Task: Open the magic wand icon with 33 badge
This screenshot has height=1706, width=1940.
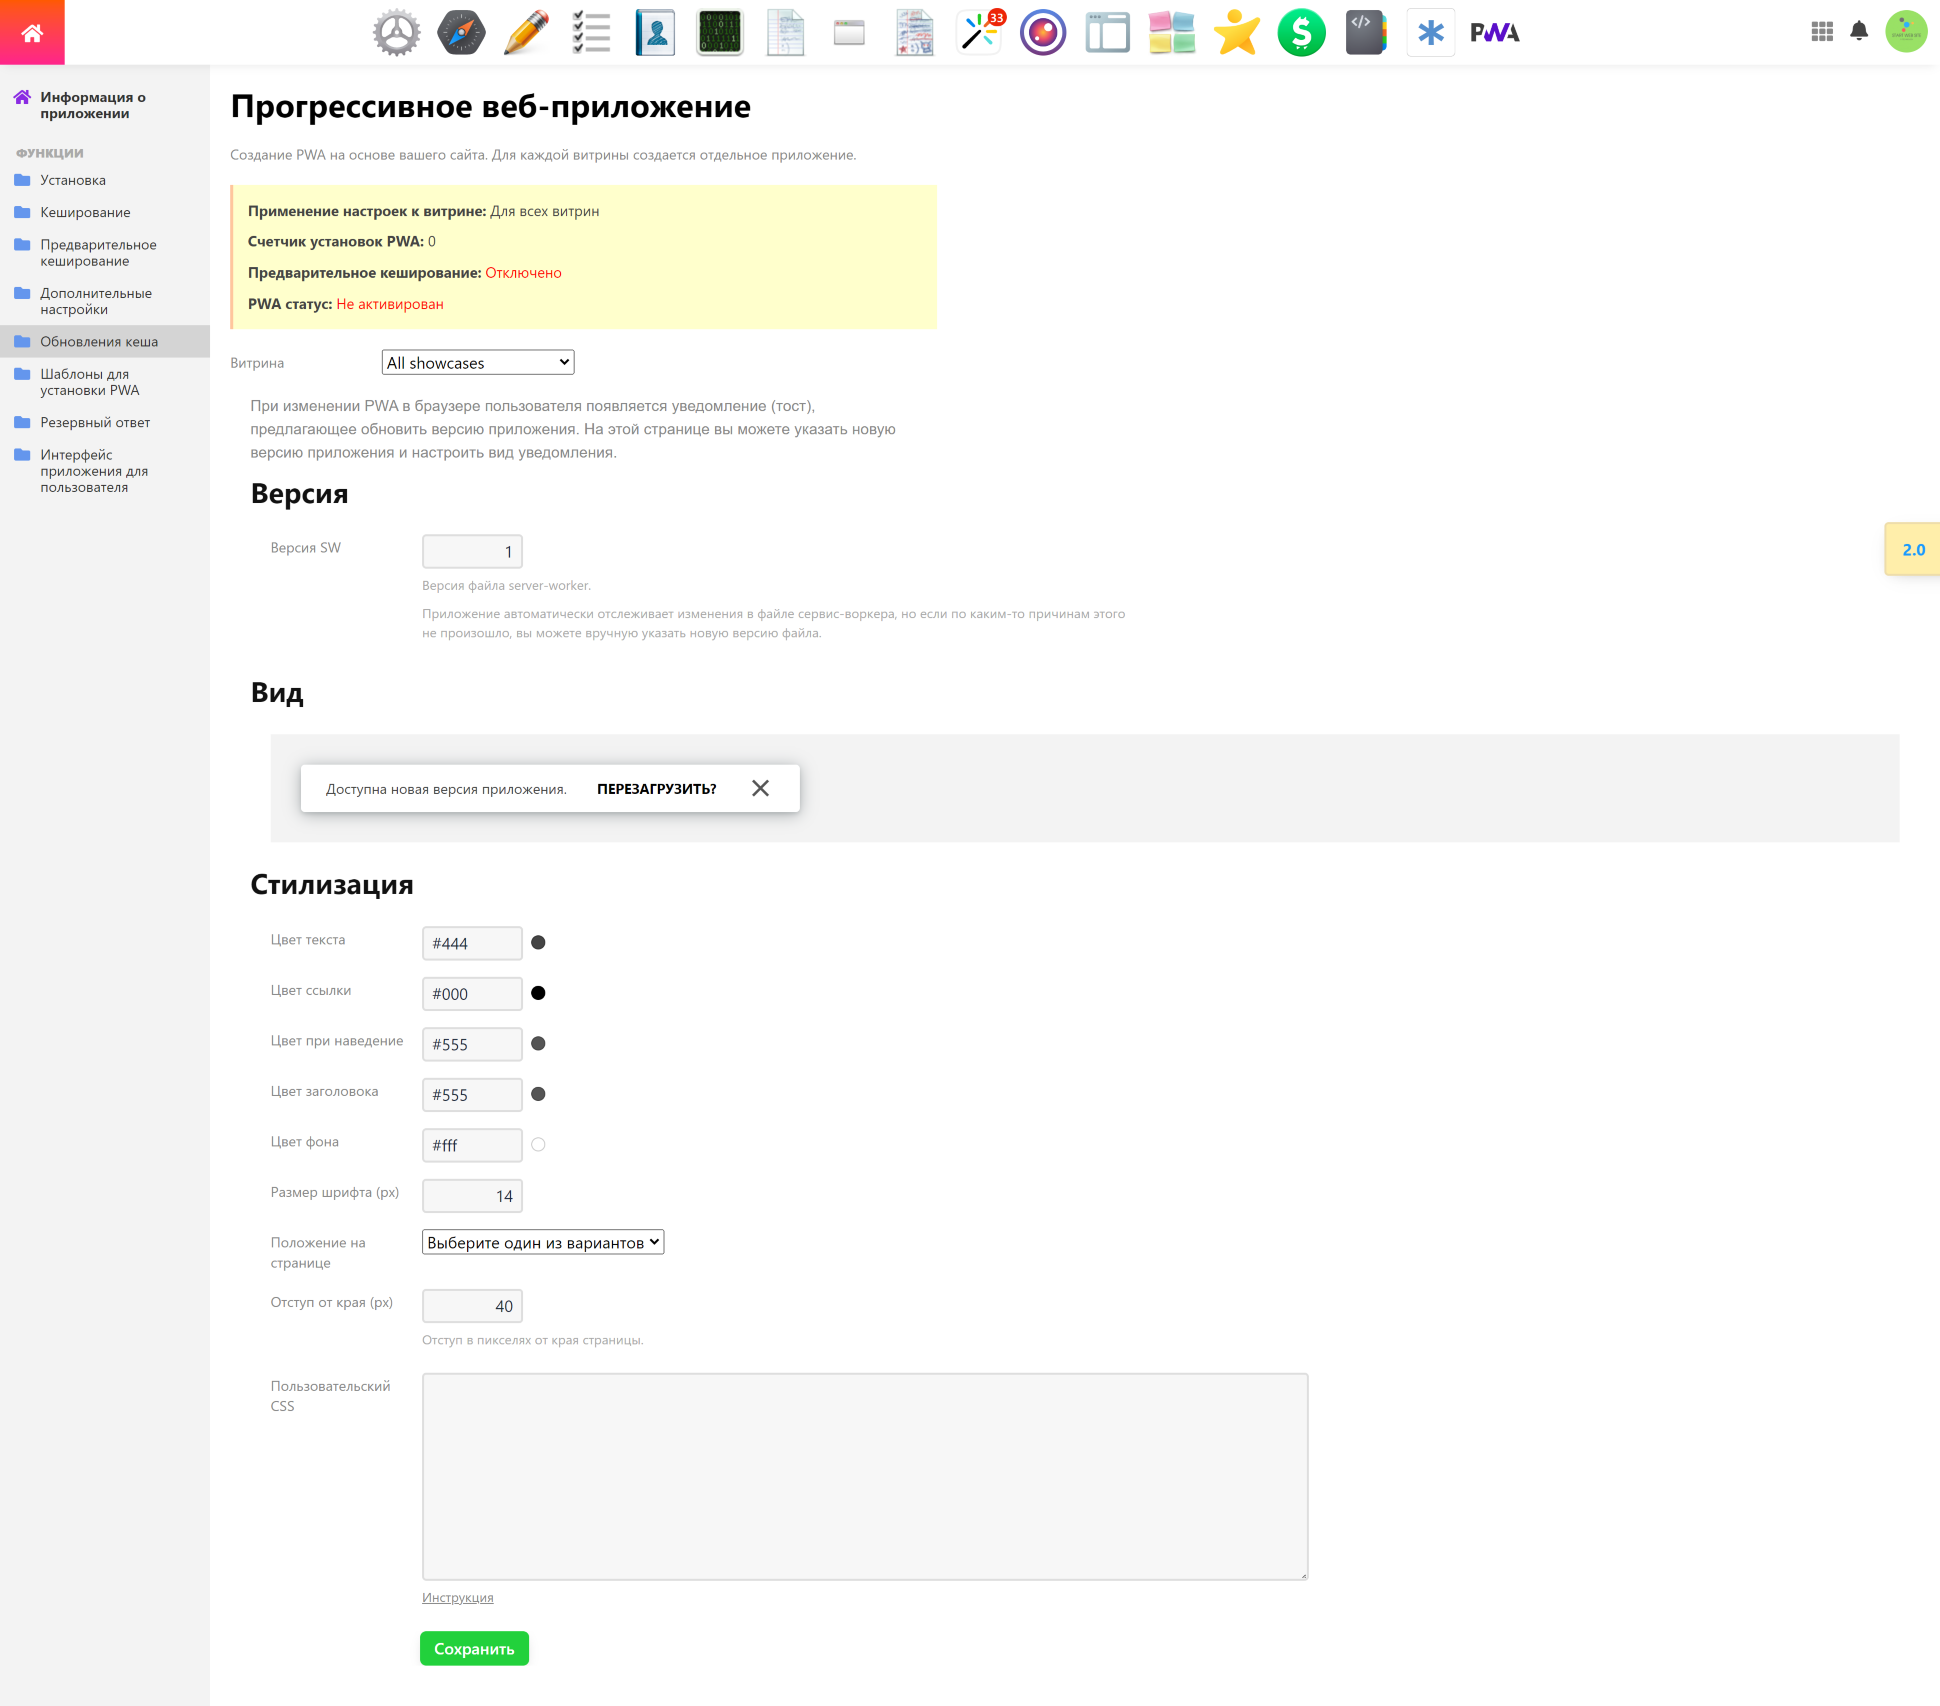Action: 979,32
